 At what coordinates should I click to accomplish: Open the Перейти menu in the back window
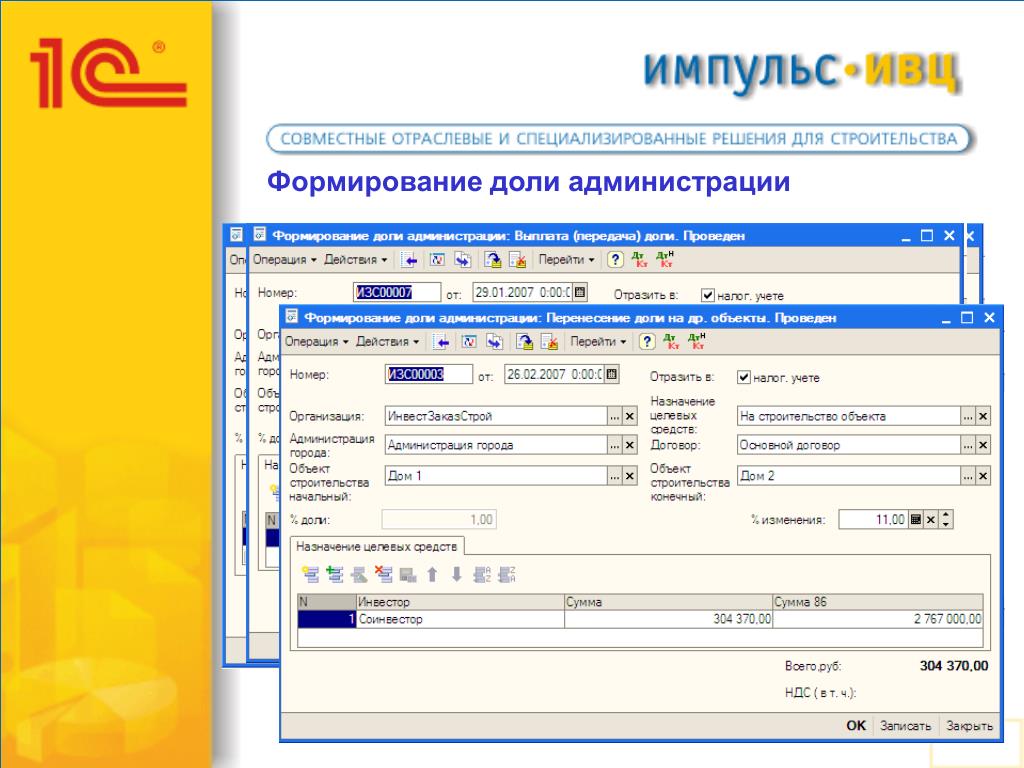point(566,260)
